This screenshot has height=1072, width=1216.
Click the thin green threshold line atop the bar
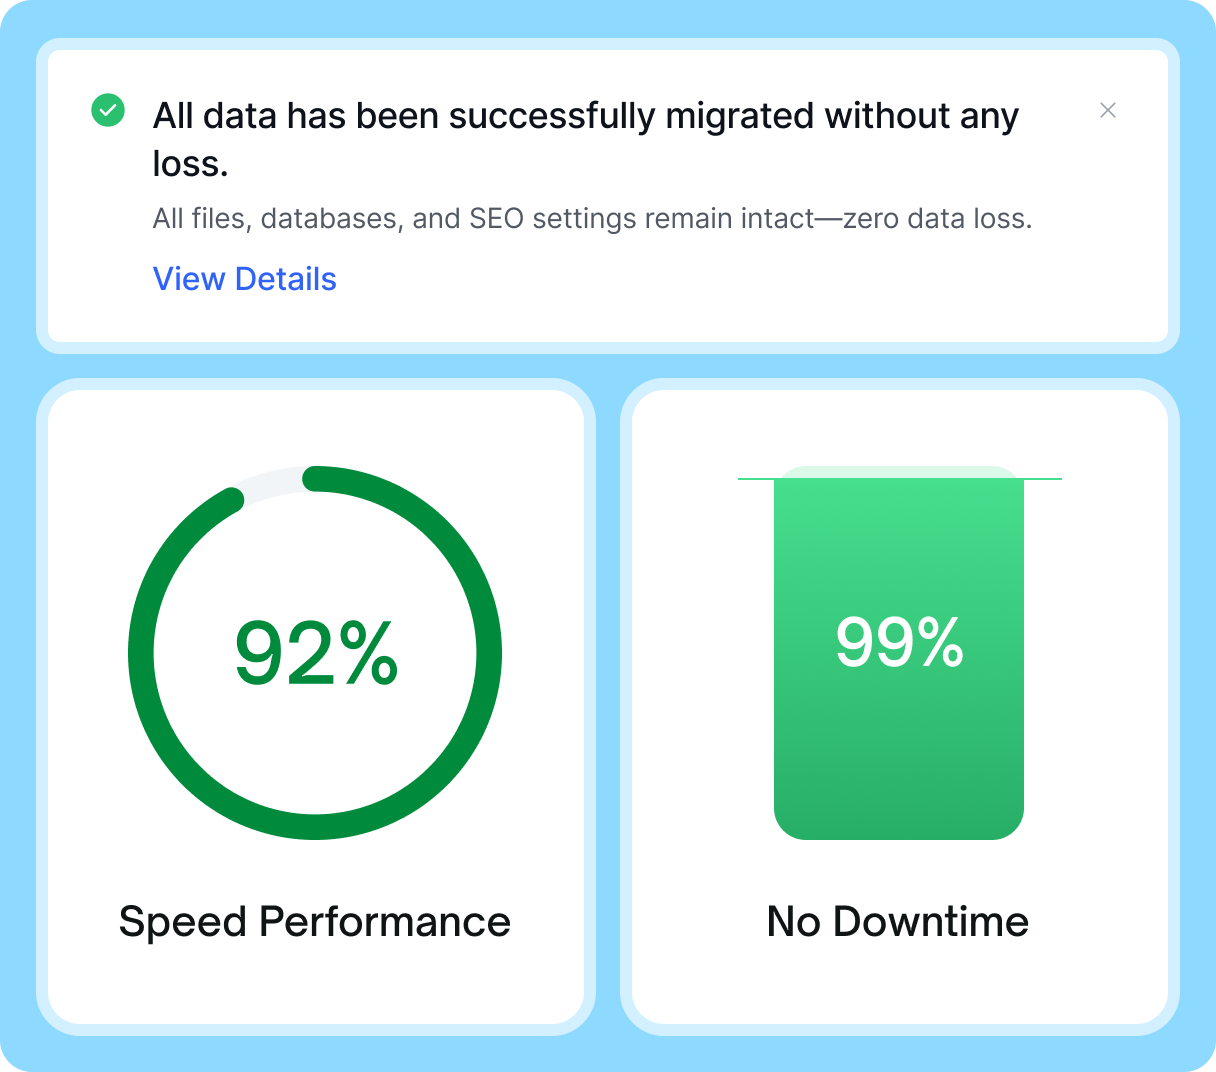click(x=899, y=479)
